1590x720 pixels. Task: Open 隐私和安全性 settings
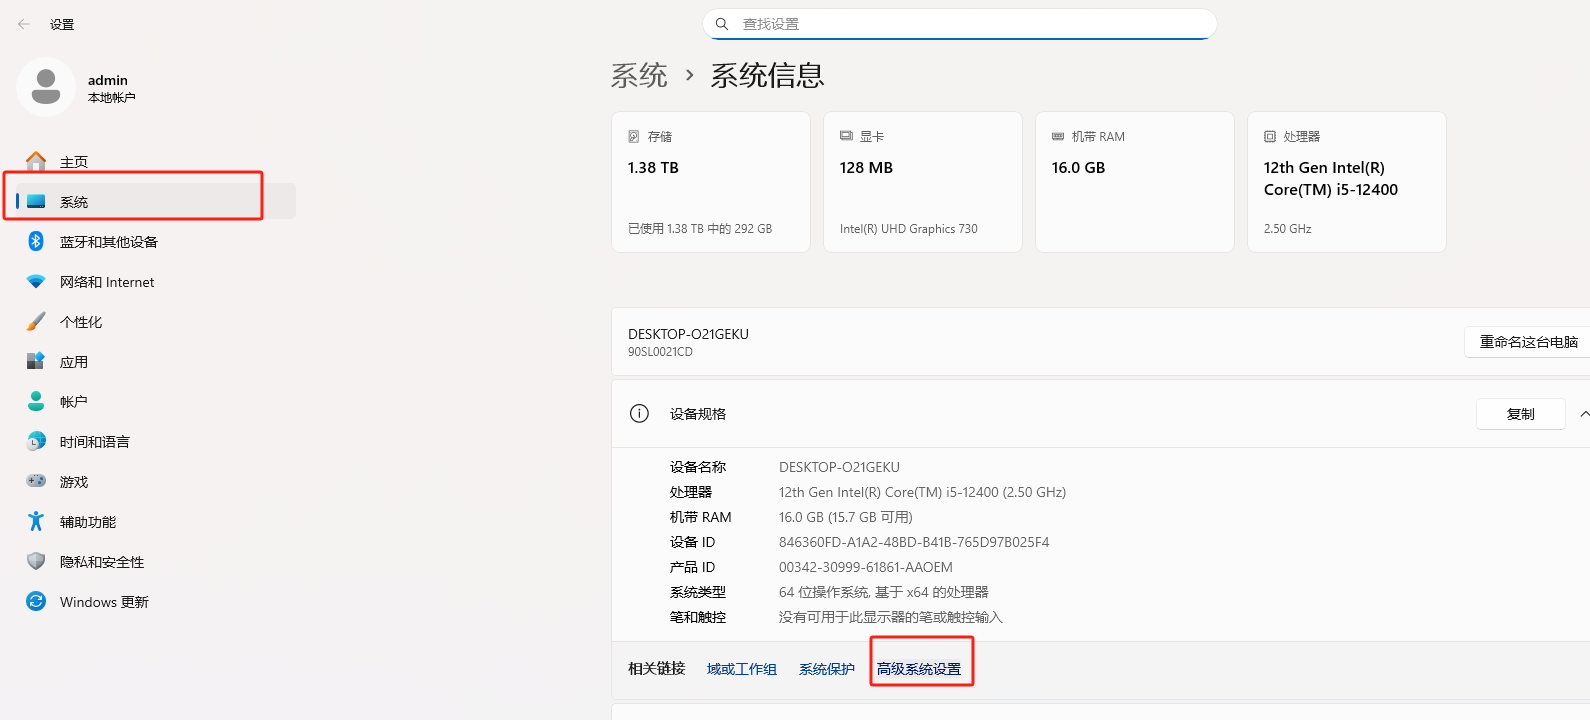tap(156, 561)
